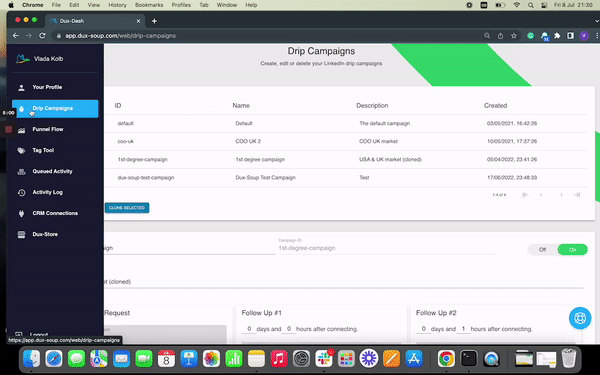Sort by the ID column header
Screen dimensions: 600x375
click(x=118, y=106)
